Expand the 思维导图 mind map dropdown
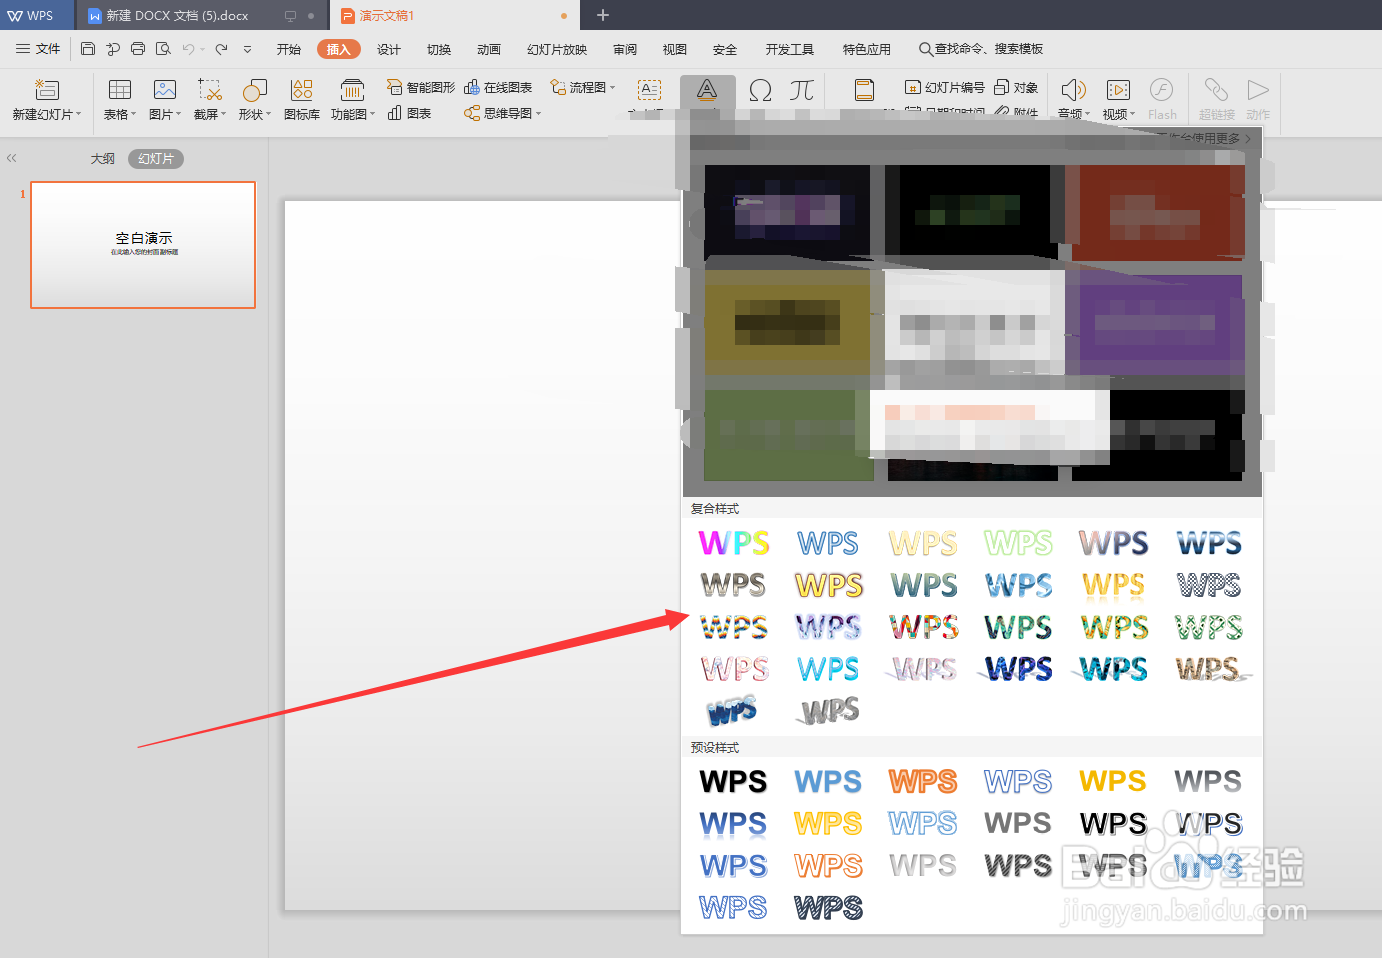The height and width of the screenshot is (958, 1382). tap(538, 114)
